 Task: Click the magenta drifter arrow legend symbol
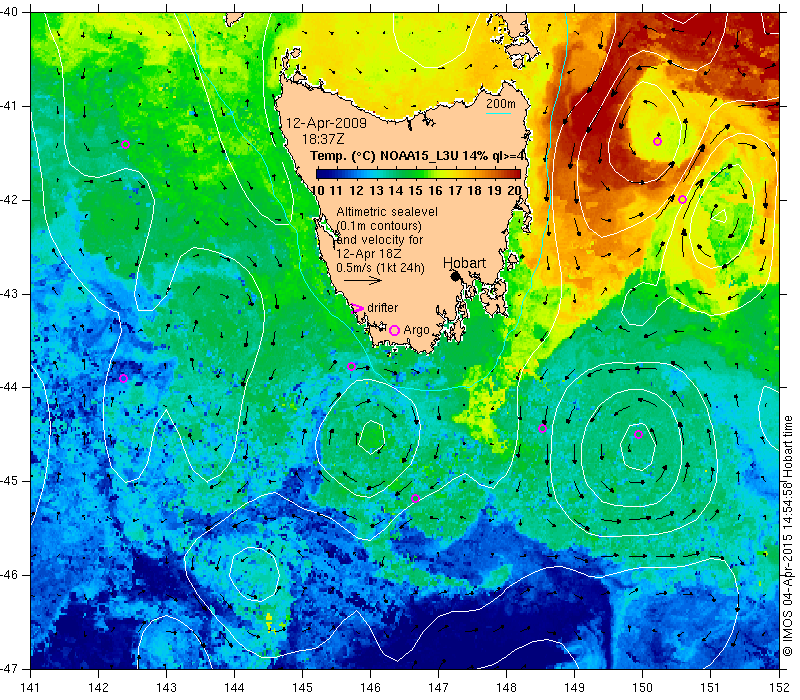coord(357,308)
